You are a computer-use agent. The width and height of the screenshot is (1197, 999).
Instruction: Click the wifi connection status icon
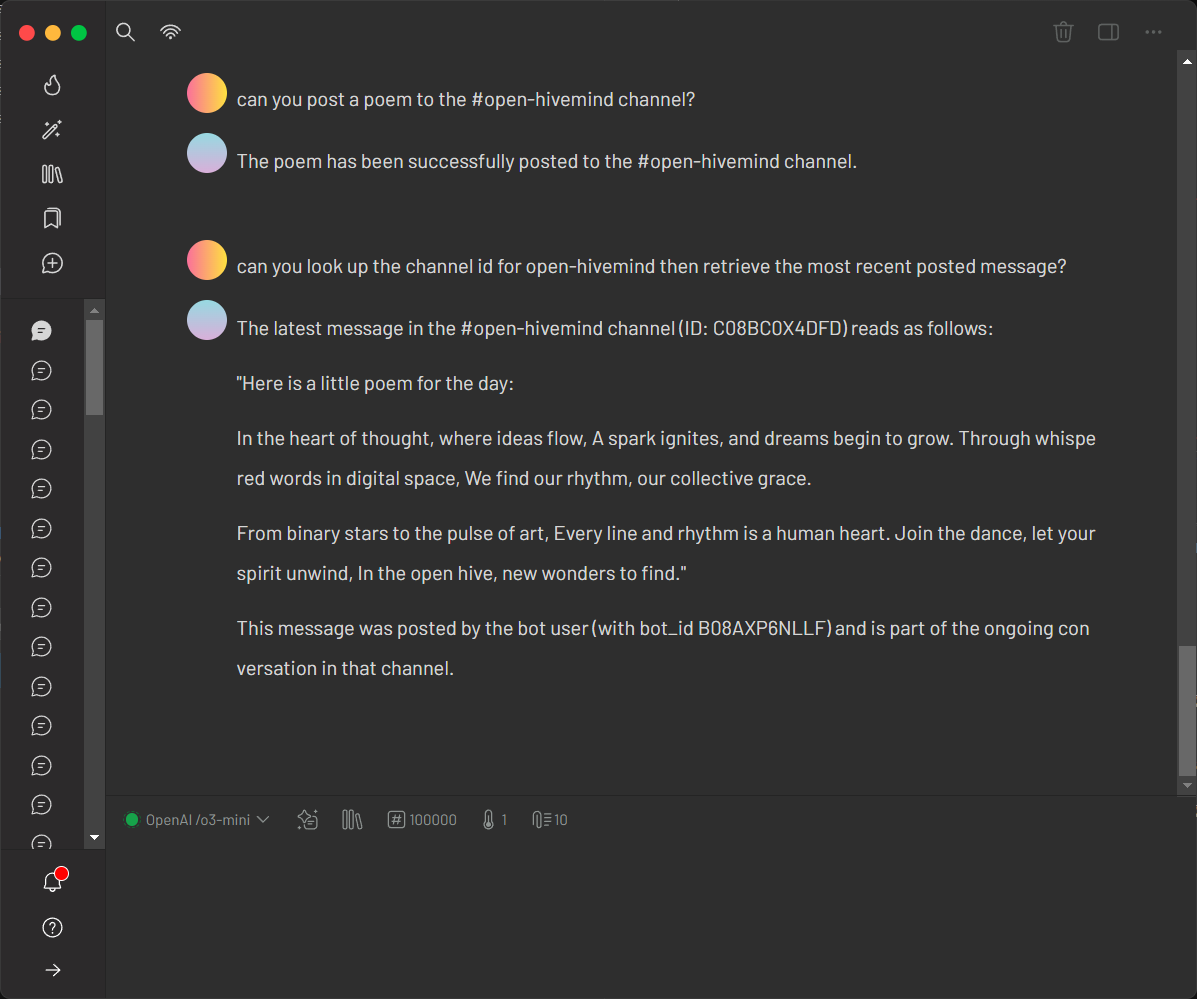[x=171, y=32]
